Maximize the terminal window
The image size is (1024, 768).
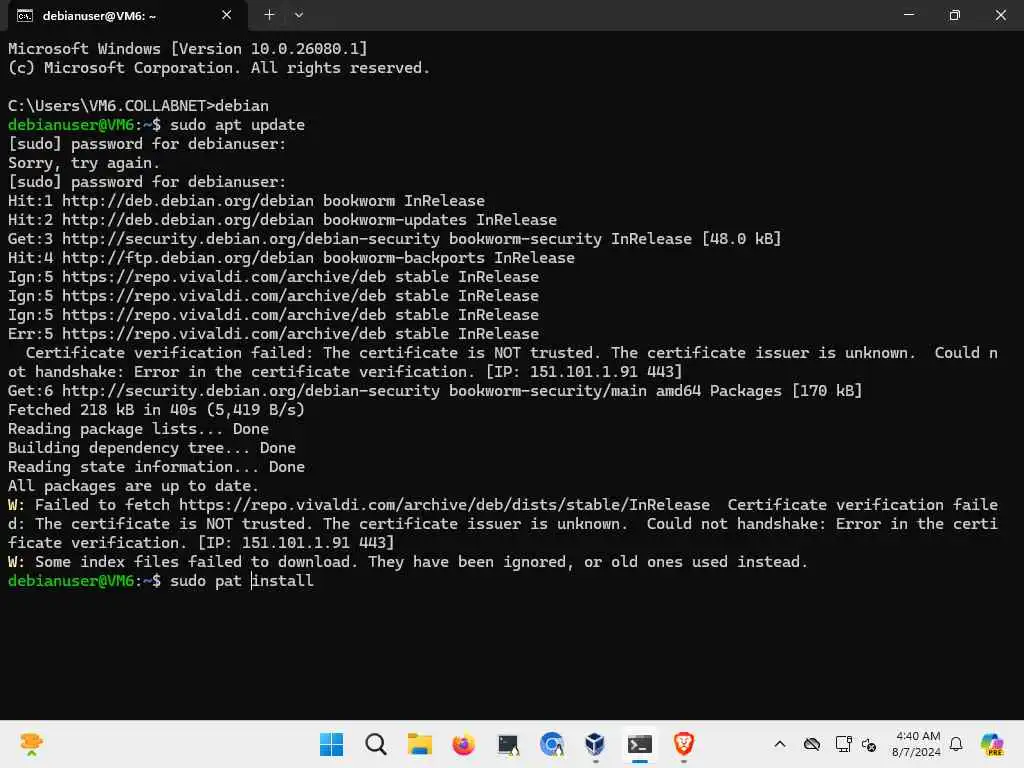click(x=954, y=15)
